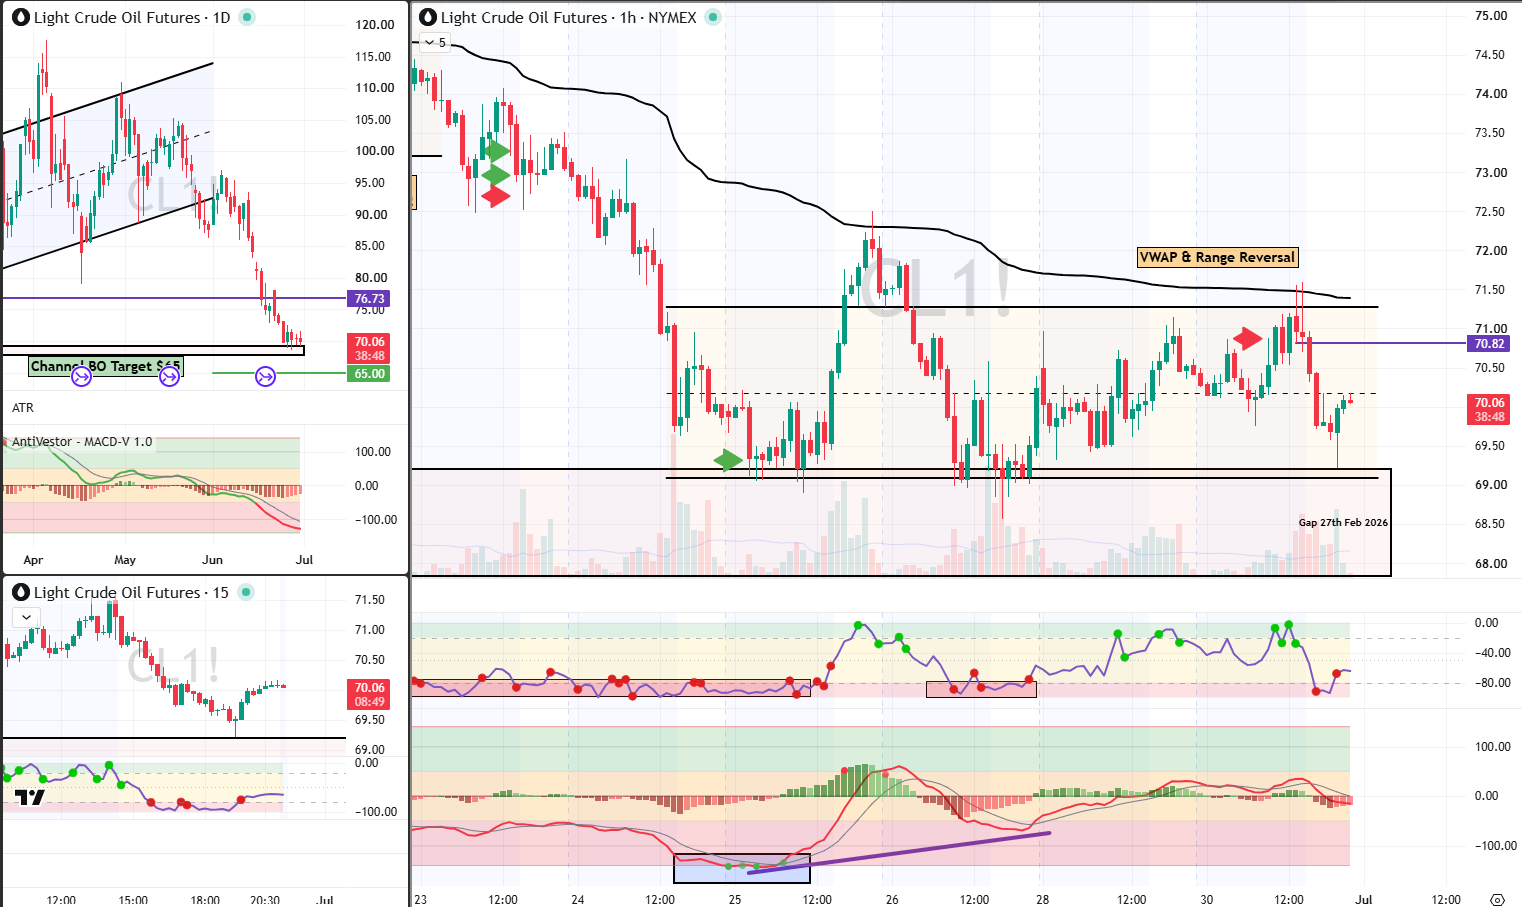Click the 'AntiVestor - MACD-V 1.0' indicator label
The image size is (1522, 907).
83,441
